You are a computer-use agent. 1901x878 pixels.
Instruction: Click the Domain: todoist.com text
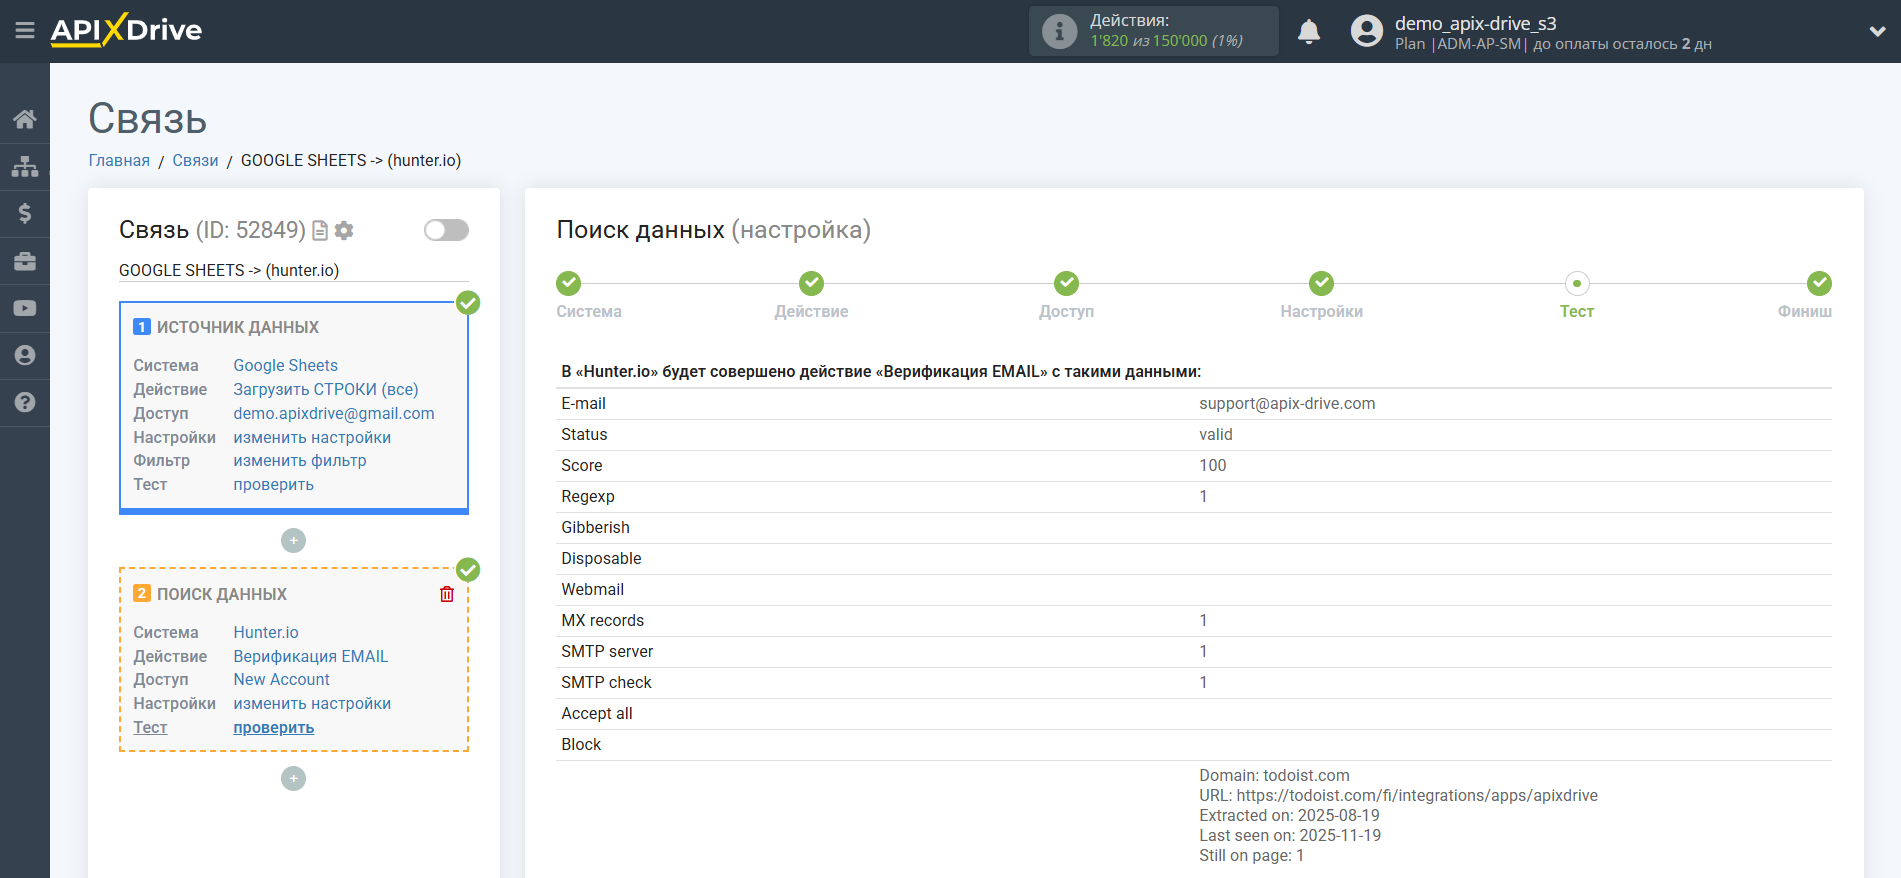tap(1274, 775)
